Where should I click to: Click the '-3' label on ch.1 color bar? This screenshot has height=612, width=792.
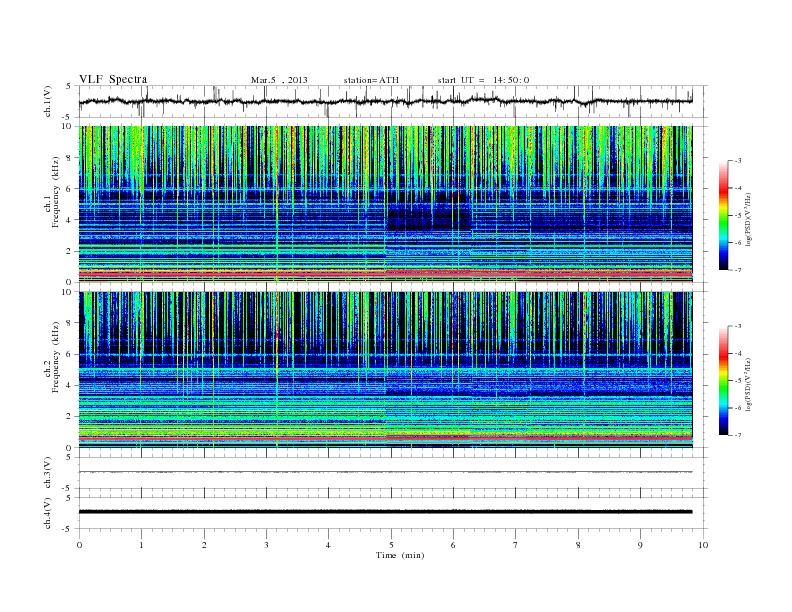[x=738, y=161]
